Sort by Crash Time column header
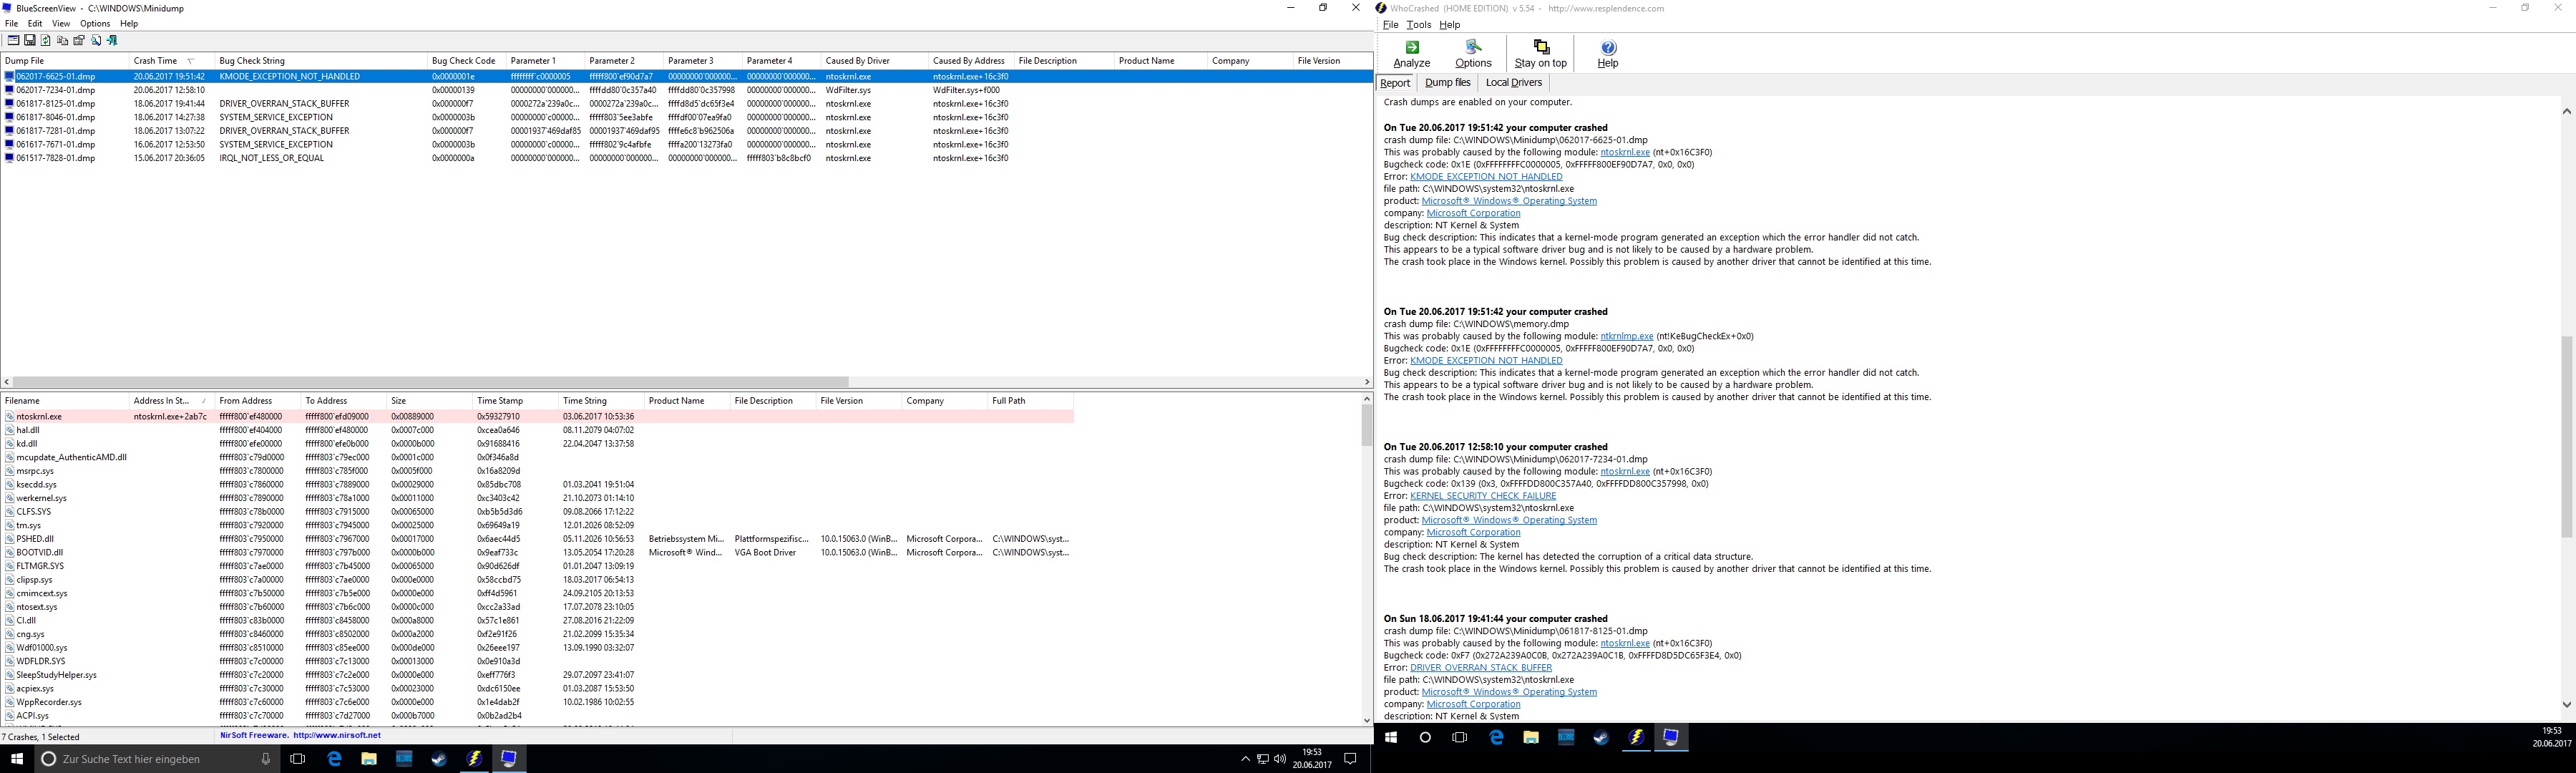Image resolution: width=2576 pixels, height=773 pixels. (x=156, y=61)
